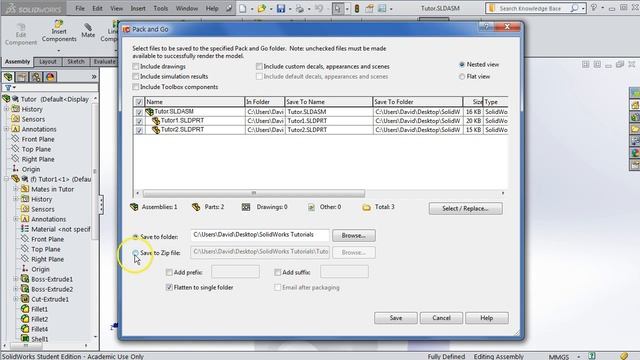Click the filter funnel icon in tree
The height and width of the screenshot is (360, 640).
(8, 87)
